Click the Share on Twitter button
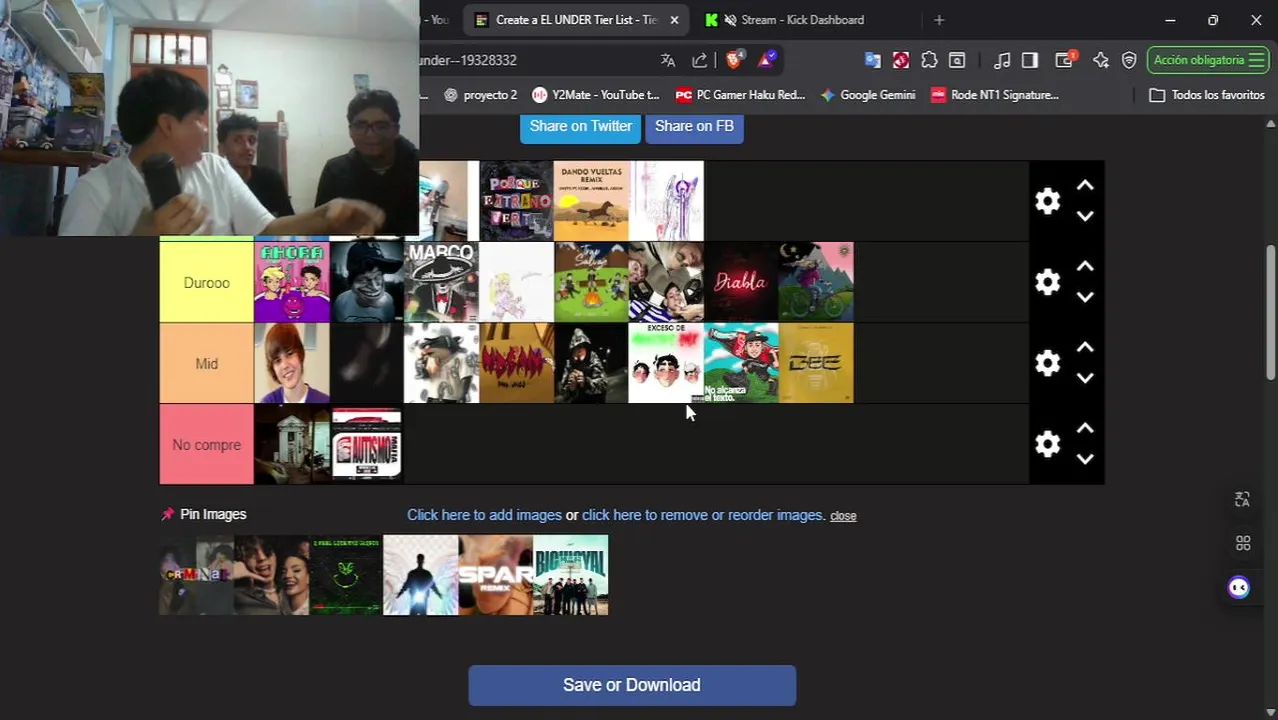 click(x=580, y=126)
